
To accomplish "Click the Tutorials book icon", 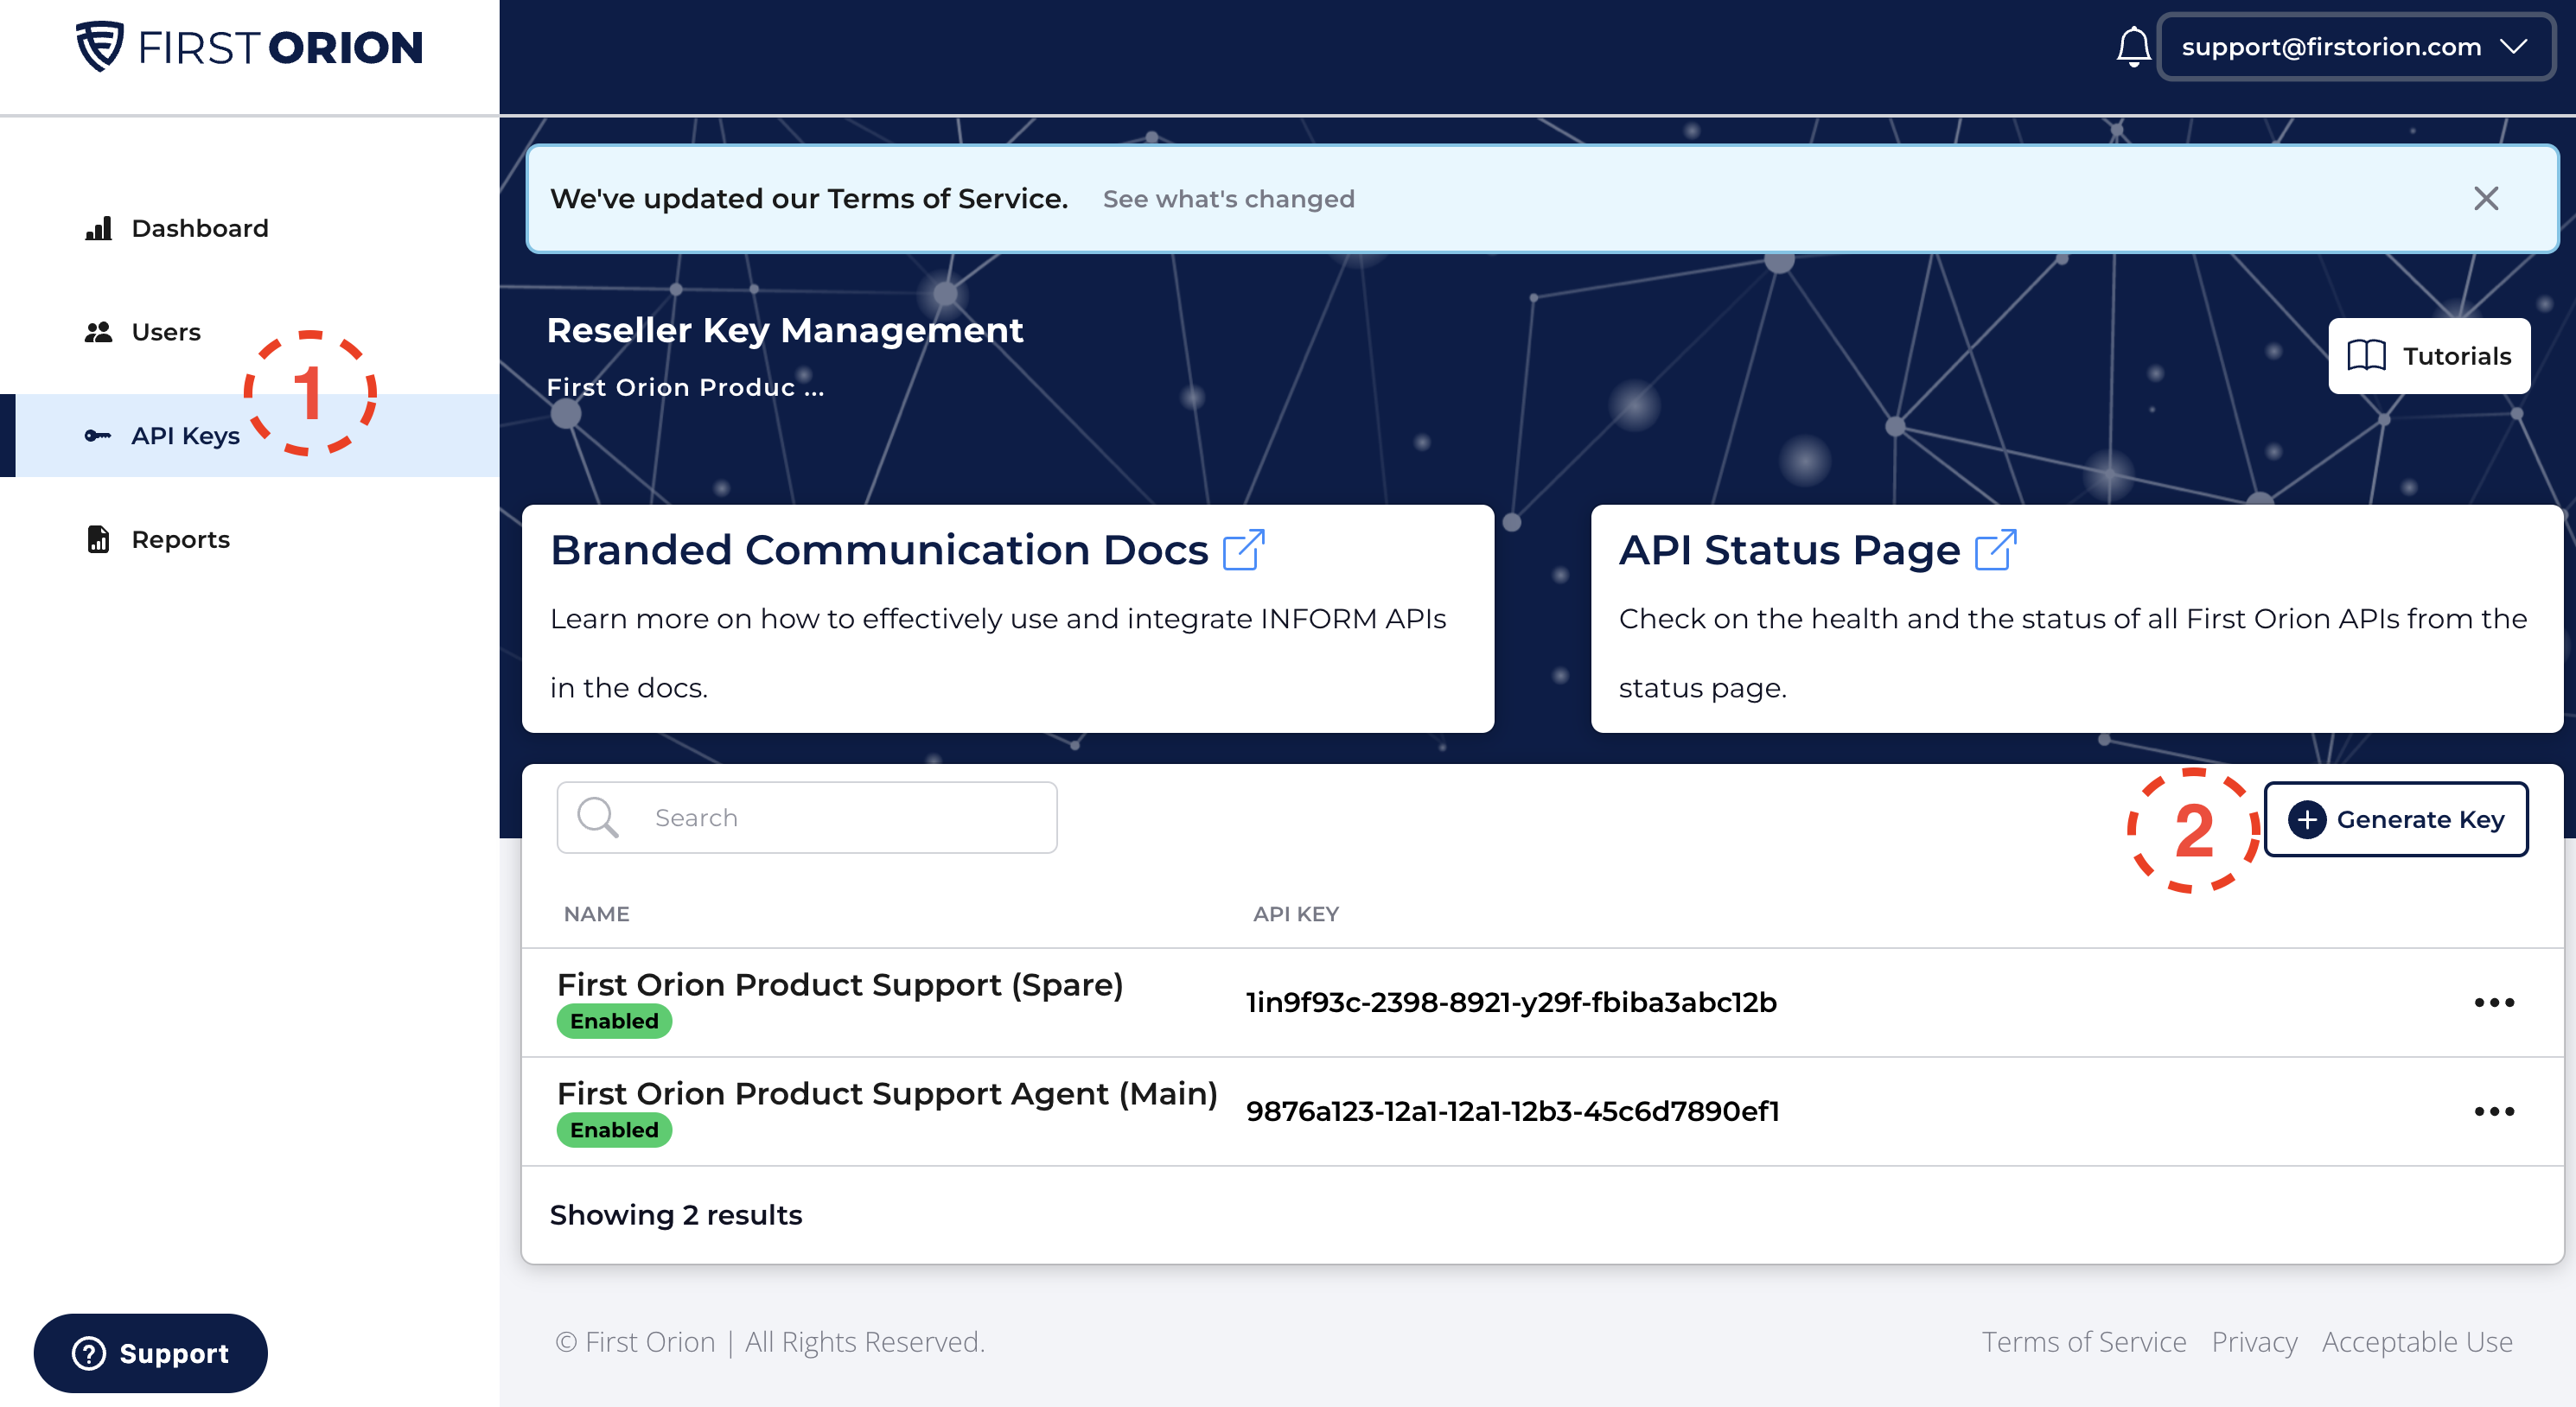I will click(2366, 356).
